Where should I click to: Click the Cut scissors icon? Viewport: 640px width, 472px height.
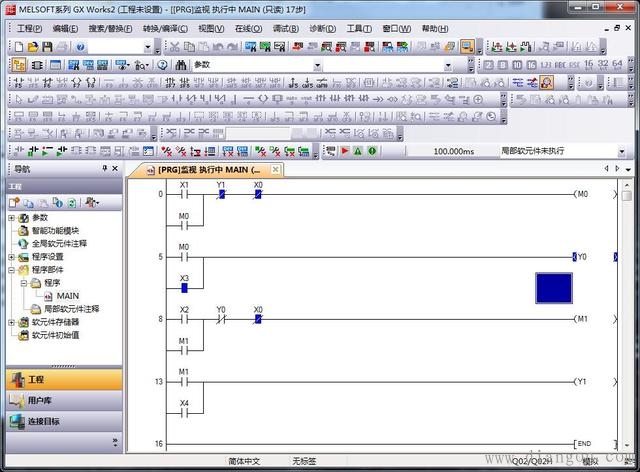[174, 47]
